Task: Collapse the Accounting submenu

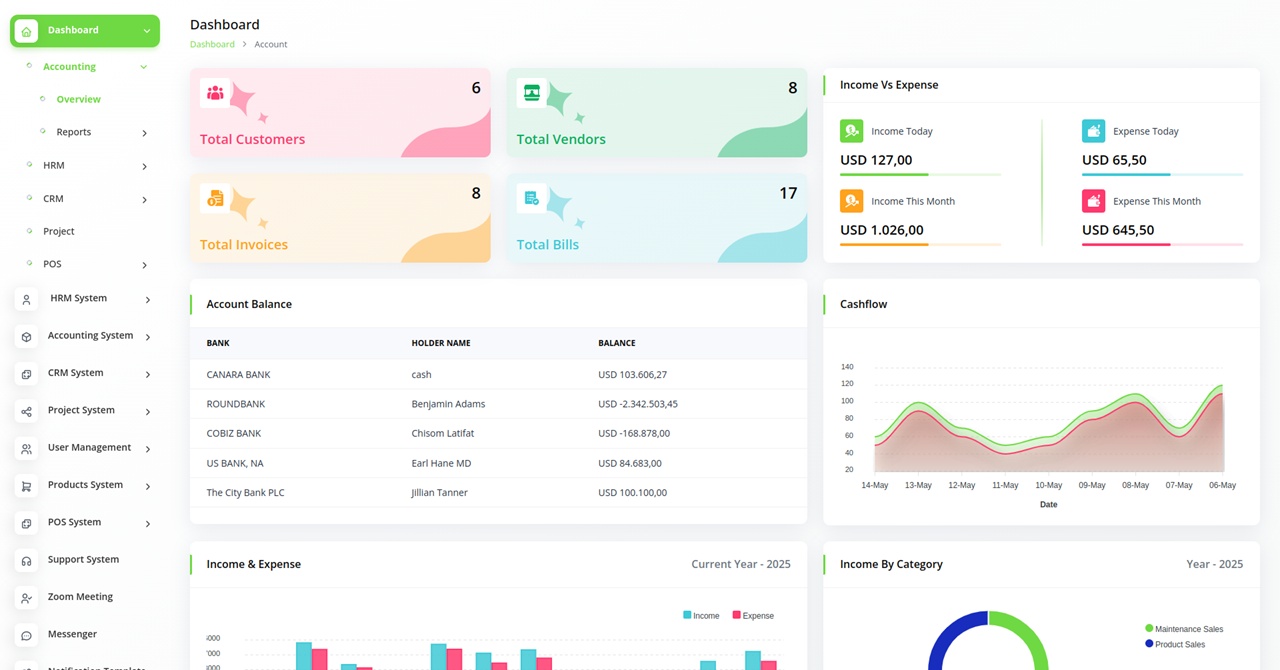Action: pyautogui.click(x=143, y=67)
